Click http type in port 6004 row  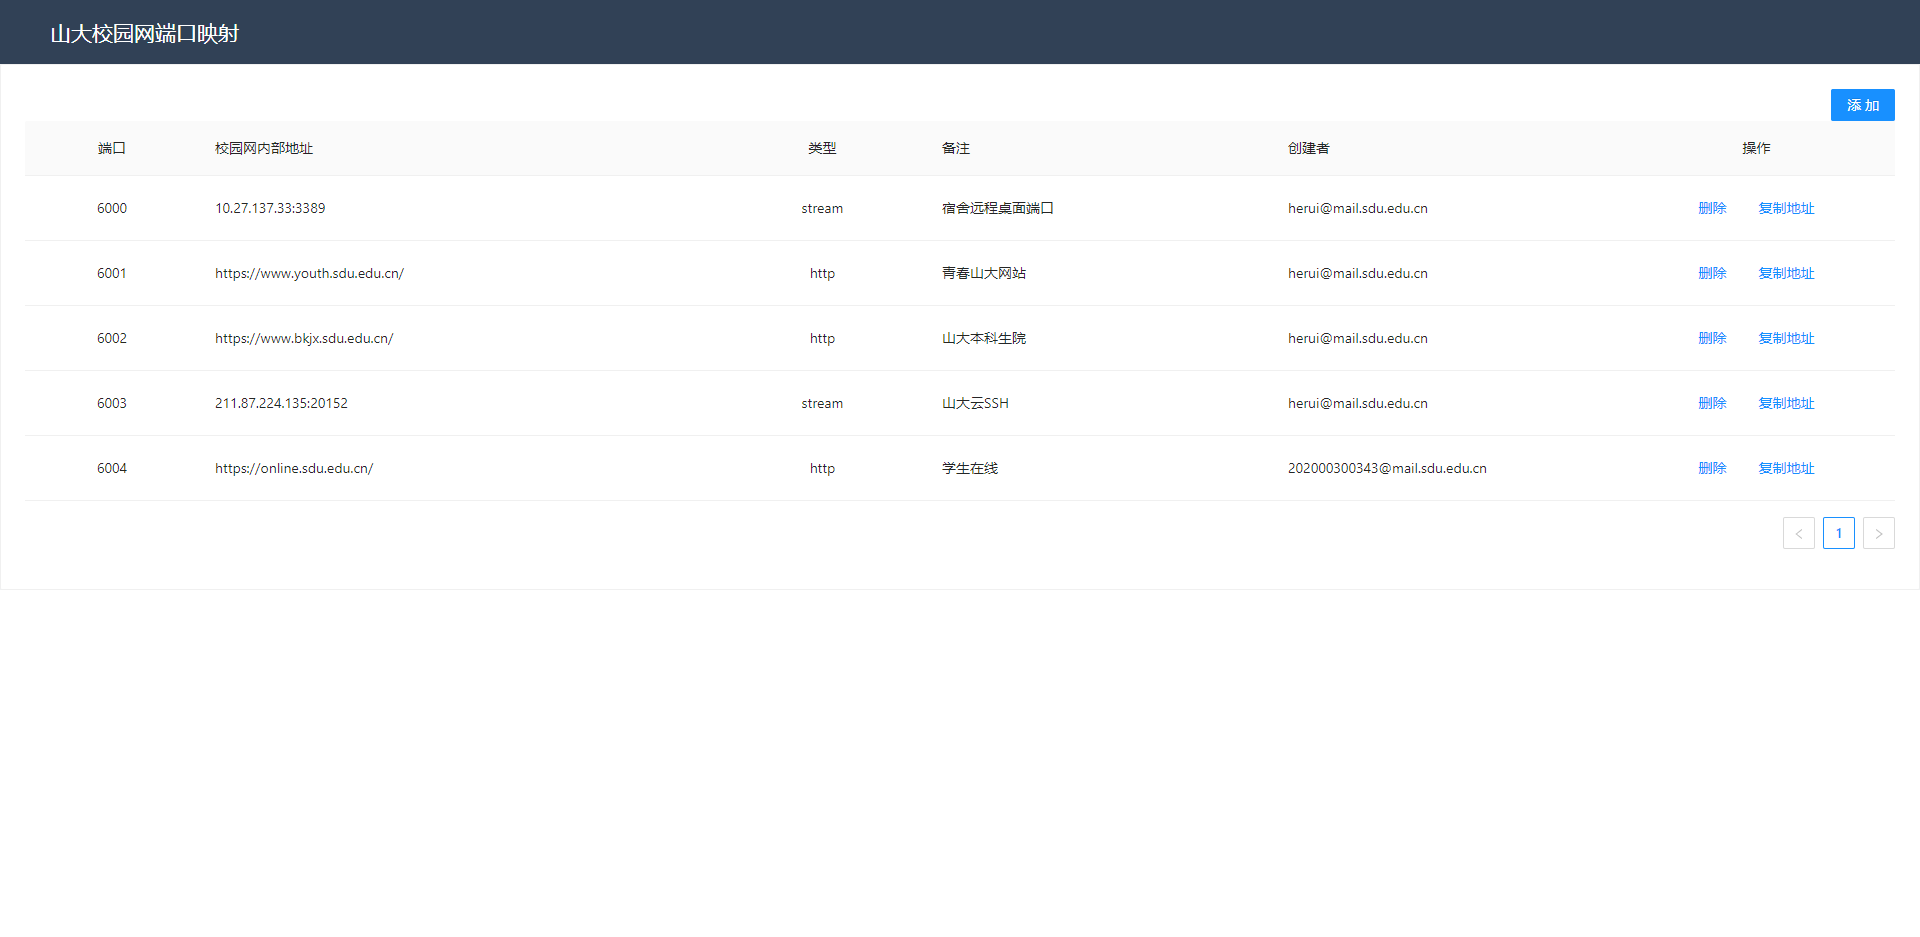(822, 468)
